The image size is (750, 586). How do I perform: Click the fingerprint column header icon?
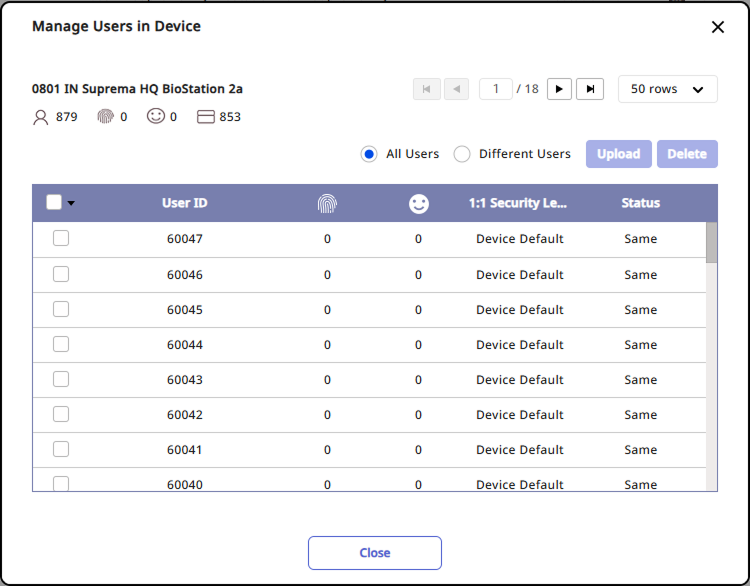[x=327, y=203]
